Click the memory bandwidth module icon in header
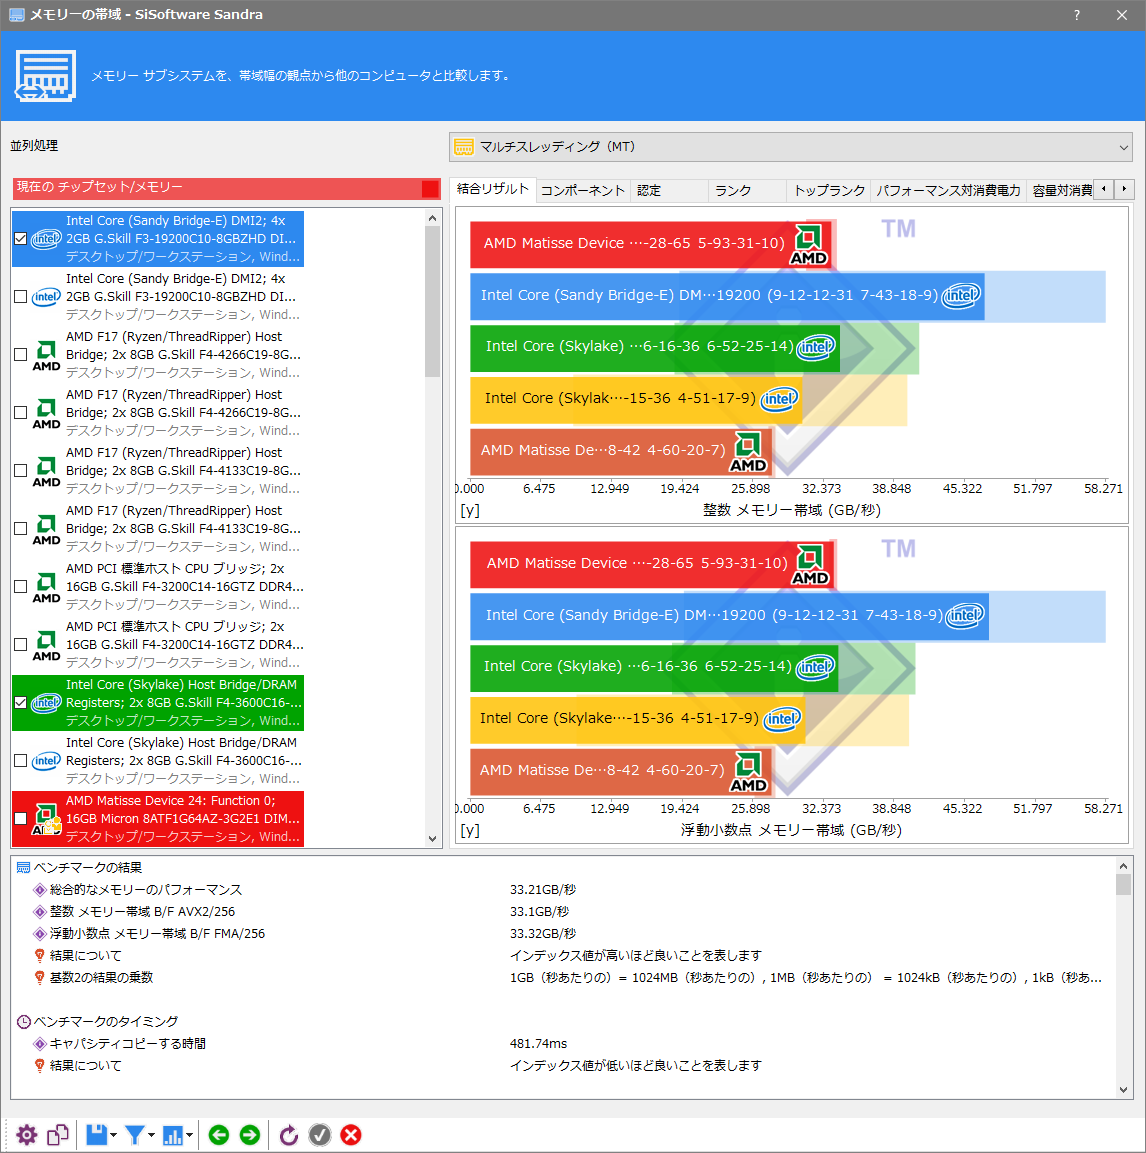Viewport: 1146px width, 1153px height. tap(46, 76)
